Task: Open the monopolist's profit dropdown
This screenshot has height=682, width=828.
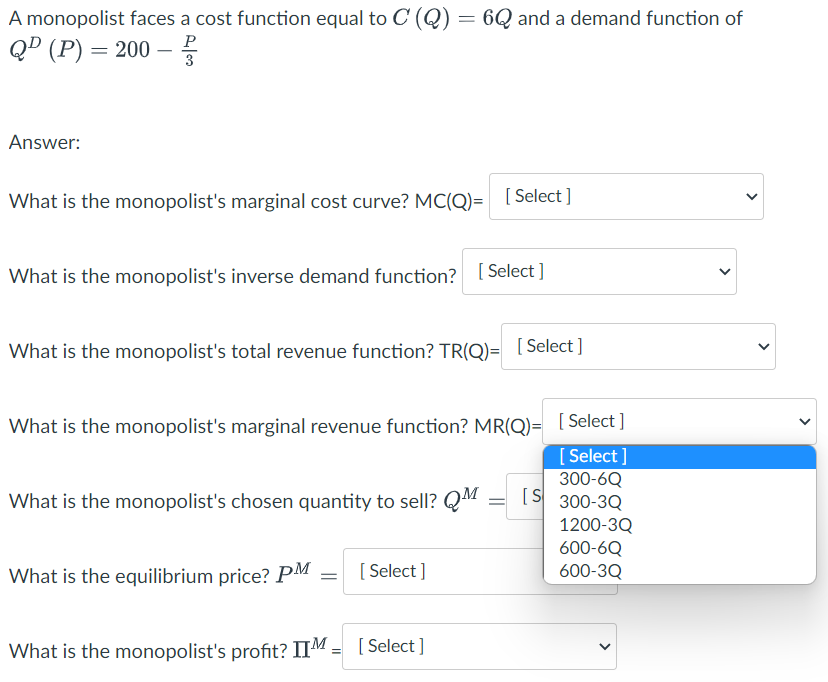Action: tap(478, 646)
